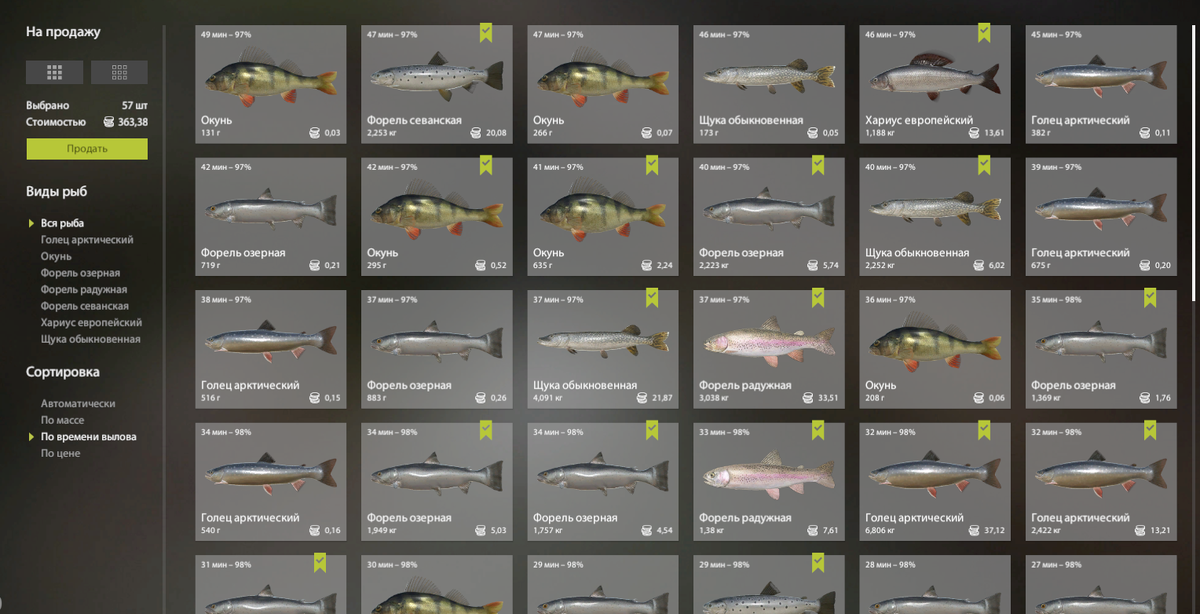This screenshot has height=614, width=1200.
Task: Show Вся рыба in the list
Action: click(62, 223)
